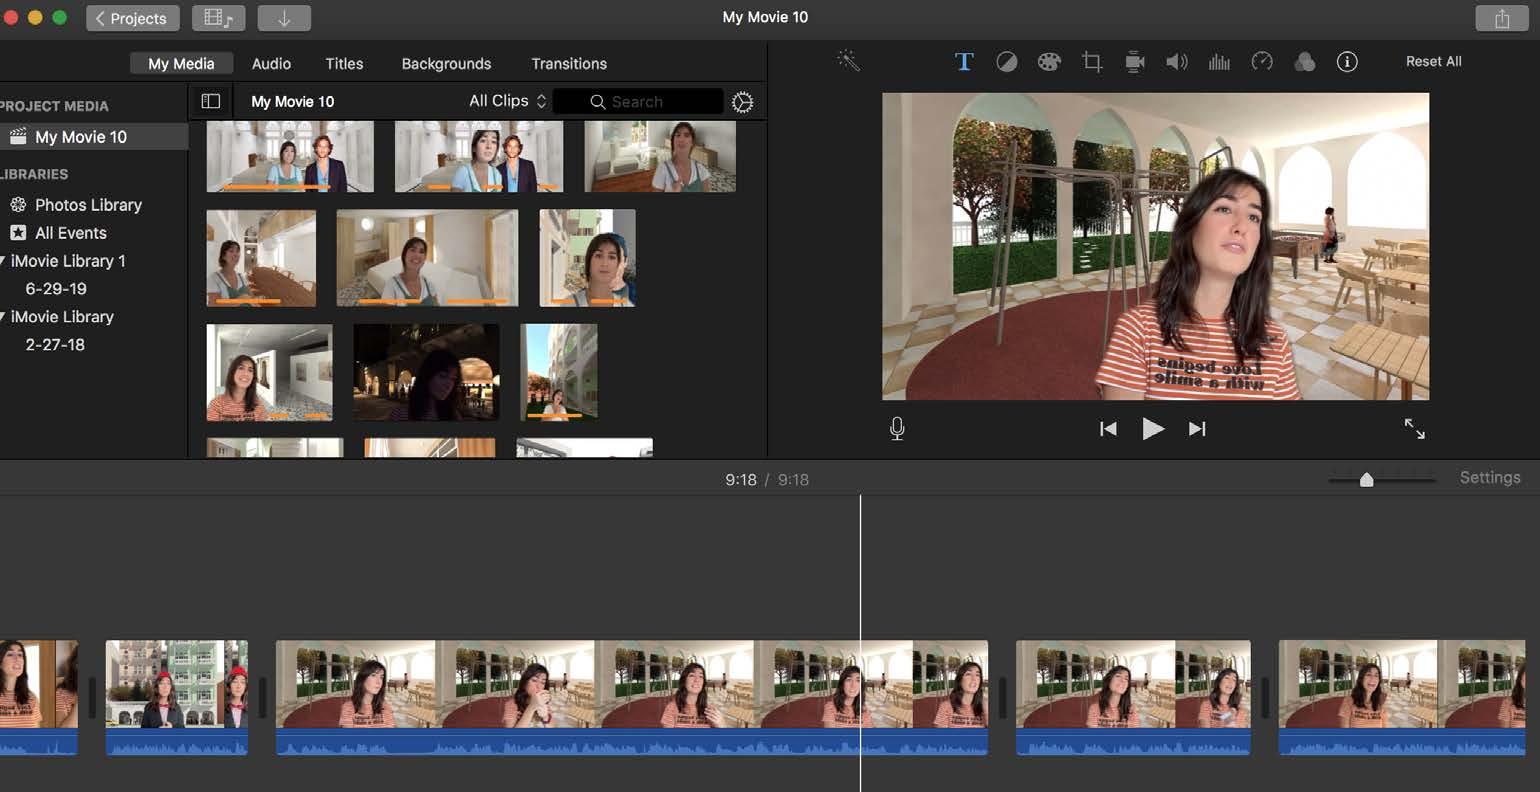Toggle the media library sidebar visibility
The height and width of the screenshot is (792, 1540).
(210, 101)
